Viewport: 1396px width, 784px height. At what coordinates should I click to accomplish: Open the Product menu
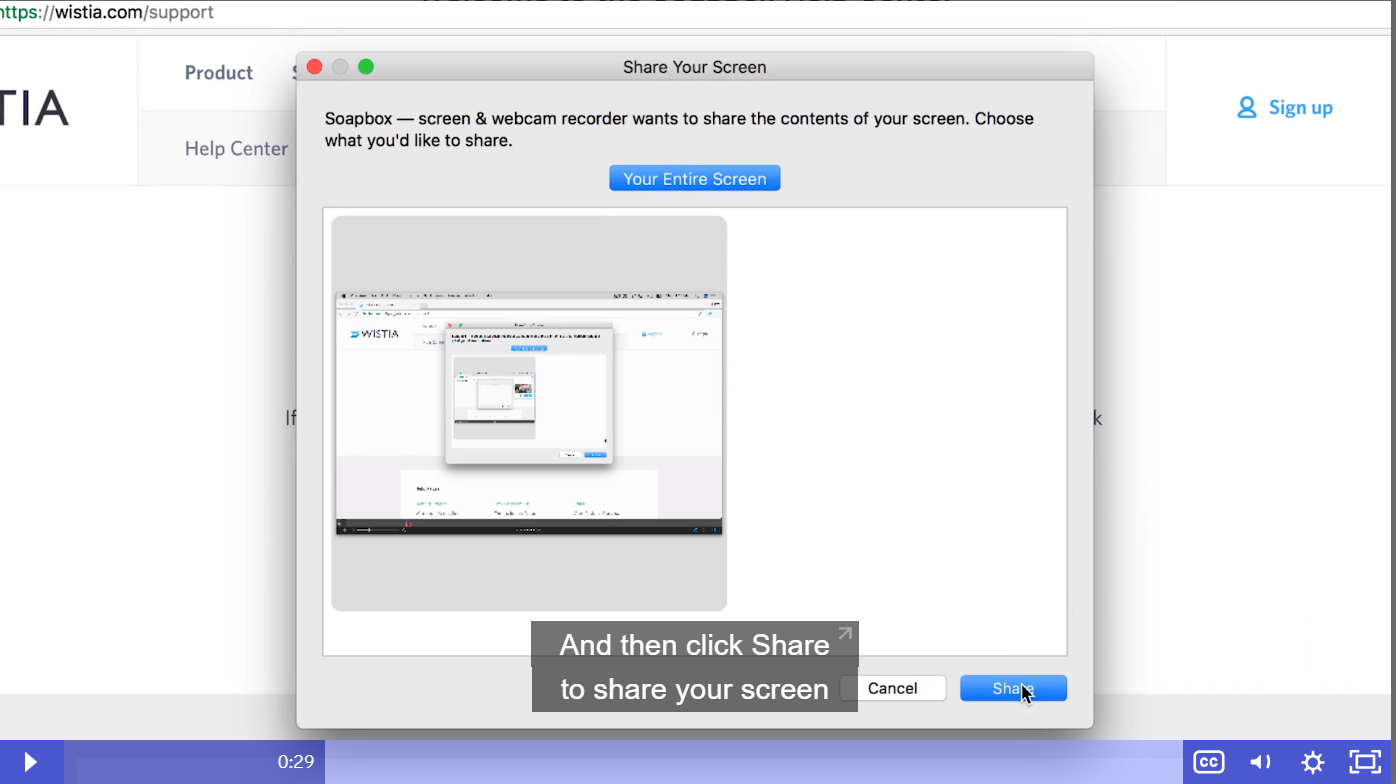pos(219,73)
